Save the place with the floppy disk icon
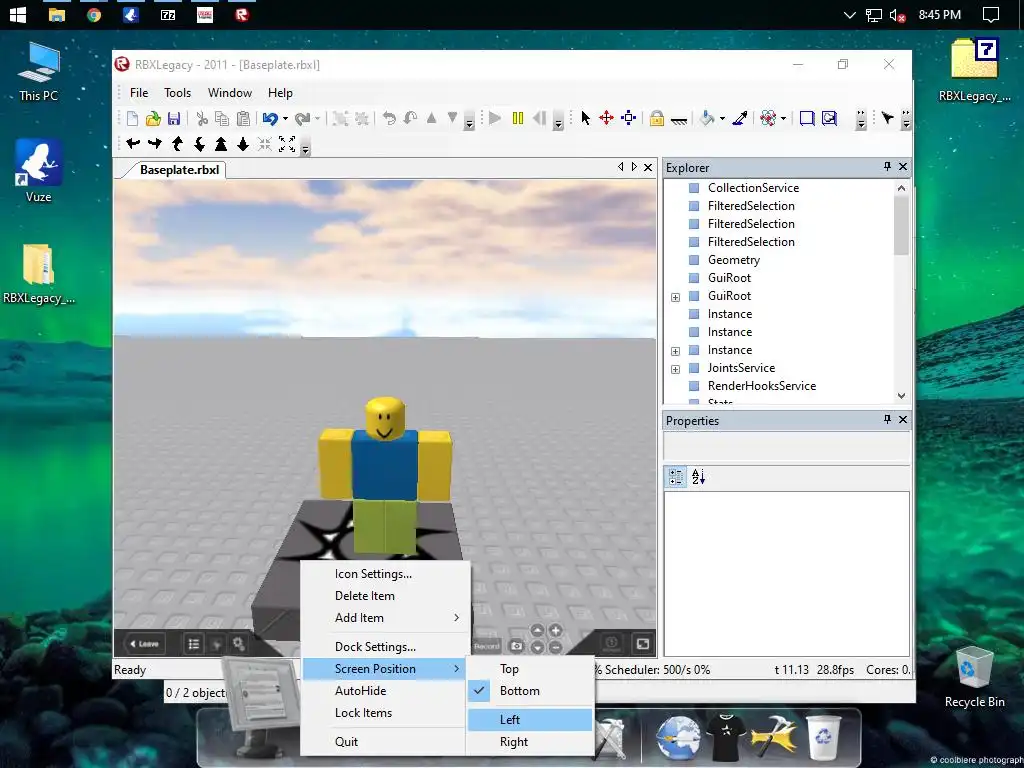 pyautogui.click(x=174, y=118)
